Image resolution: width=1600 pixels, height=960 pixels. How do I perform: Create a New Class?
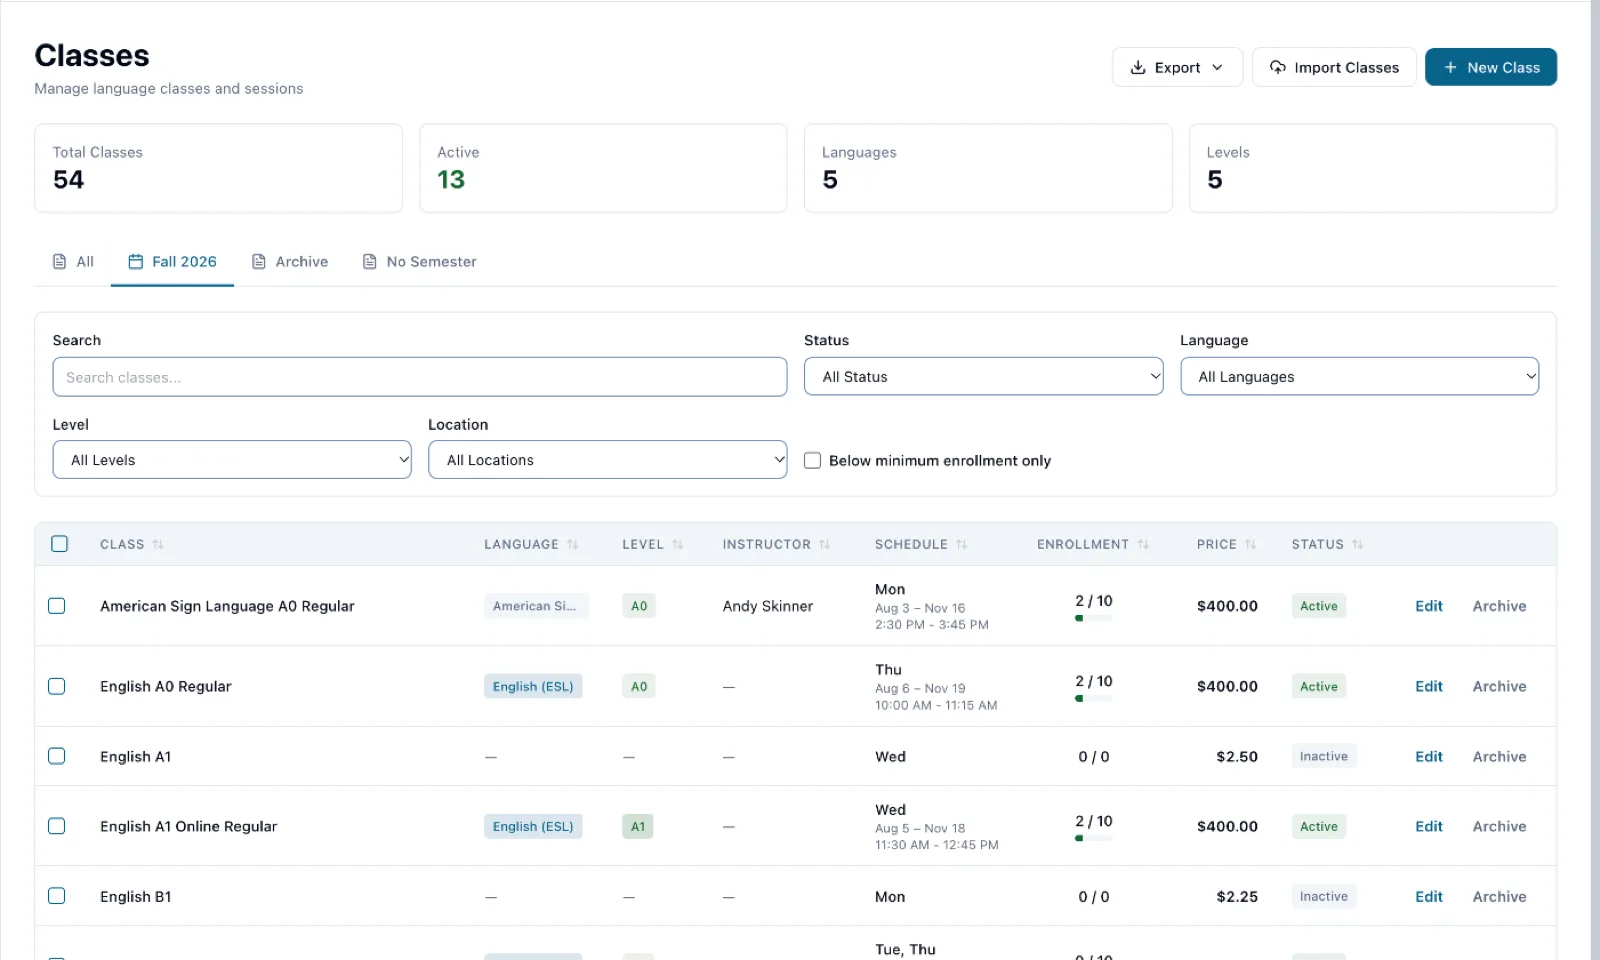[x=1490, y=67]
